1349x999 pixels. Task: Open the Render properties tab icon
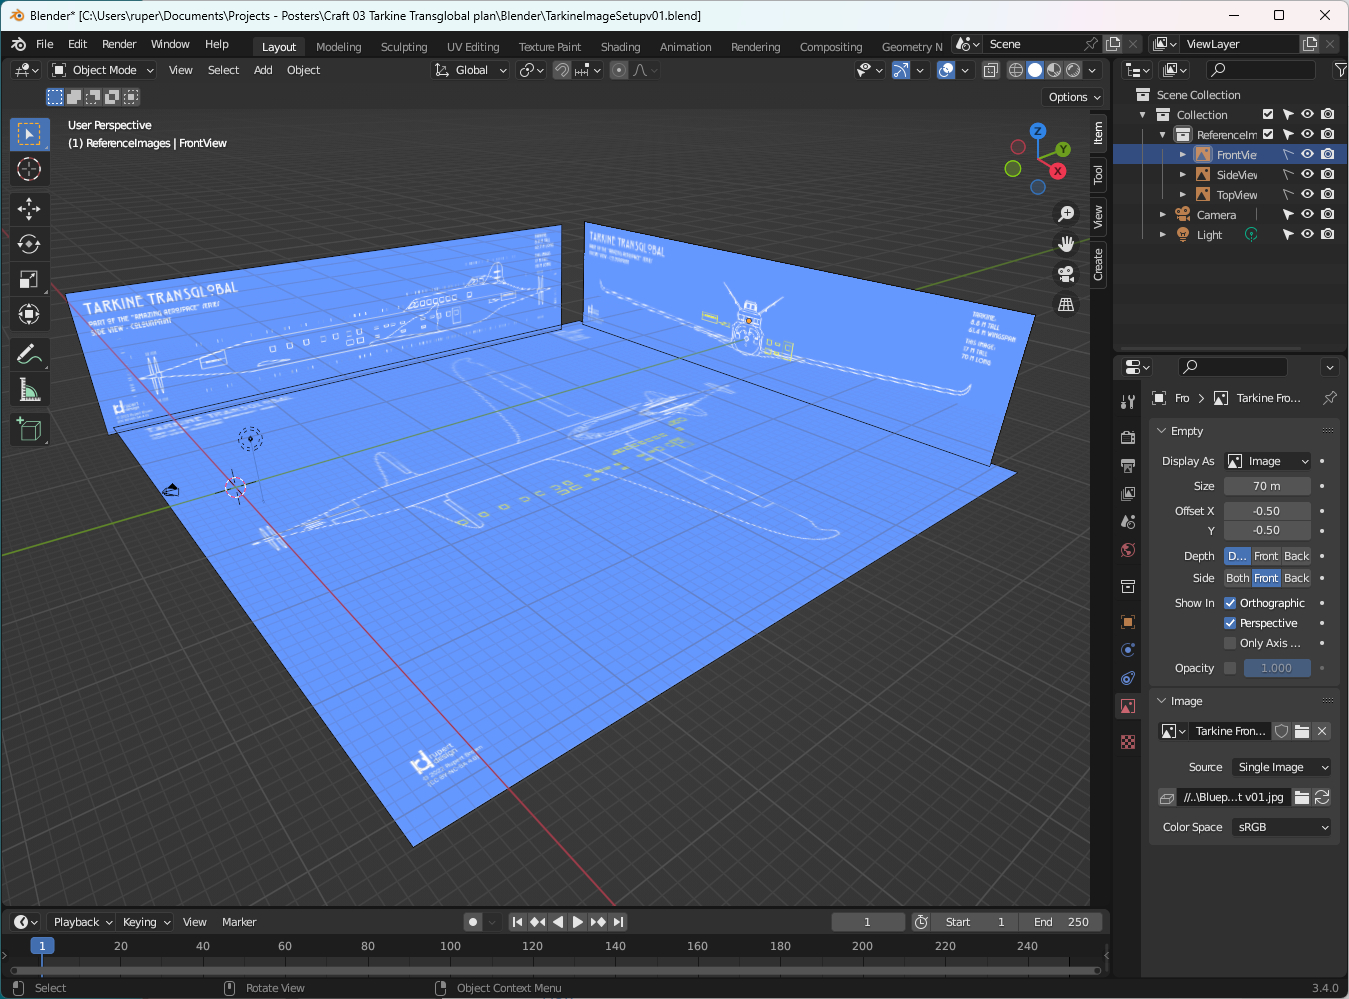pyautogui.click(x=1128, y=438)
